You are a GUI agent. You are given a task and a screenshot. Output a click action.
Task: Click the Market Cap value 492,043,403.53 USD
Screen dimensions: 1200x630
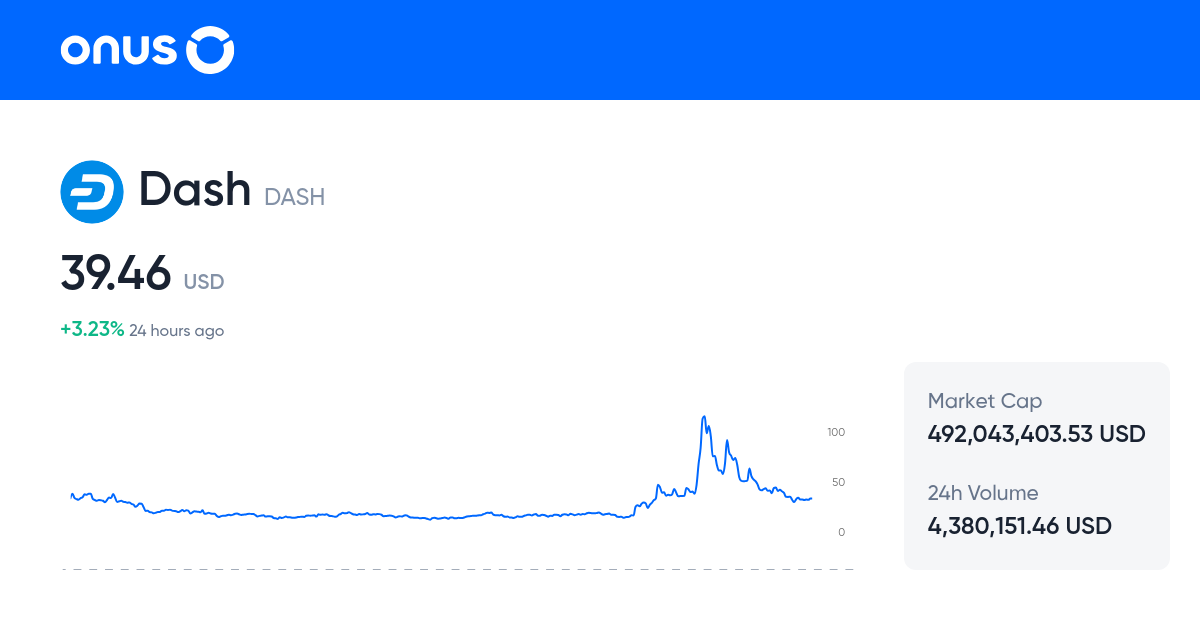pyautogui.click(x=1034, y=433)
